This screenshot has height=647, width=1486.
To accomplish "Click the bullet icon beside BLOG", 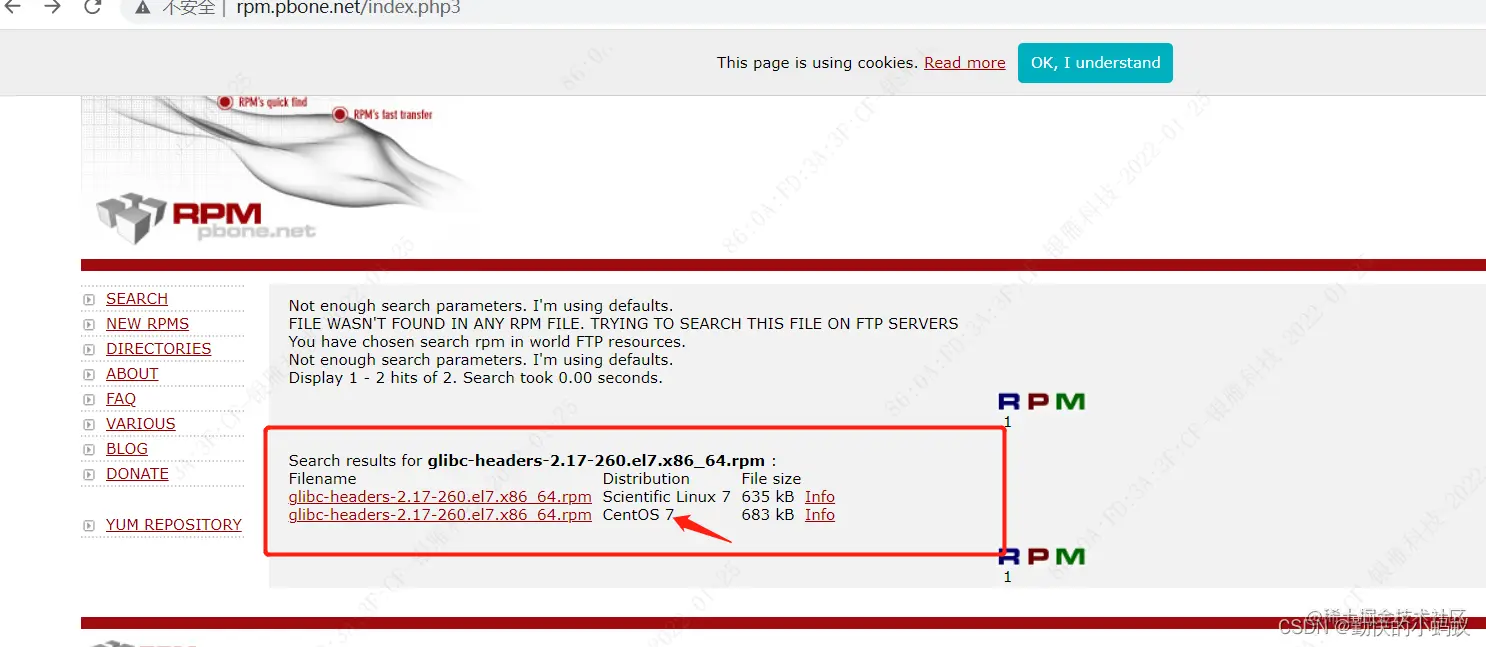I will pyautogui.click(x=88, y=450).
